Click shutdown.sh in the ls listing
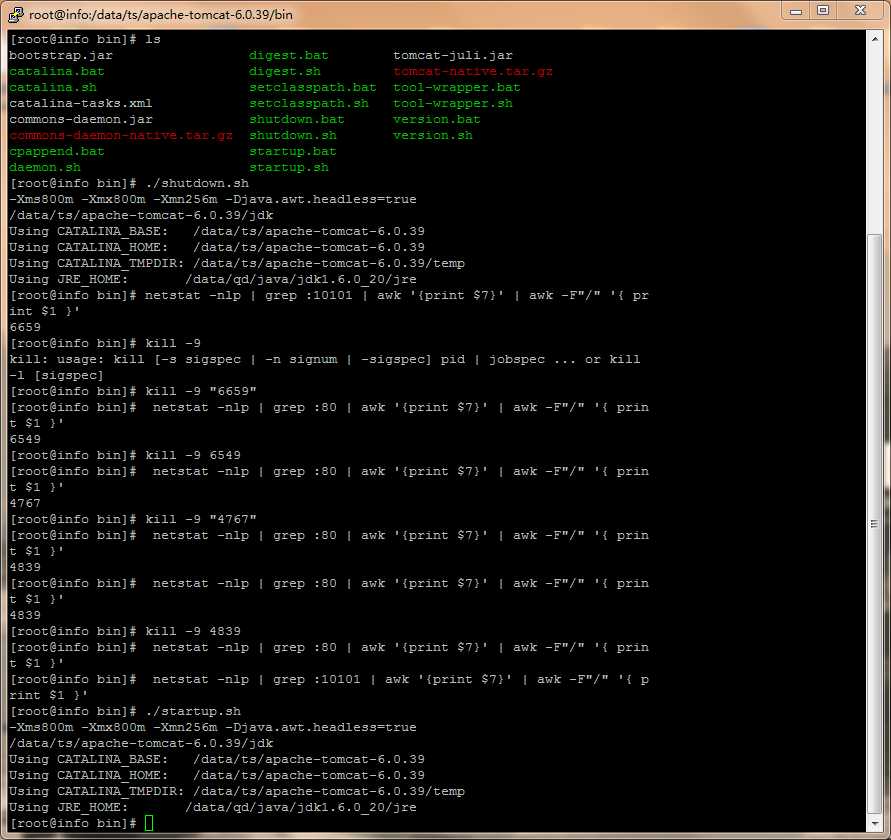 tap(293, 135)
